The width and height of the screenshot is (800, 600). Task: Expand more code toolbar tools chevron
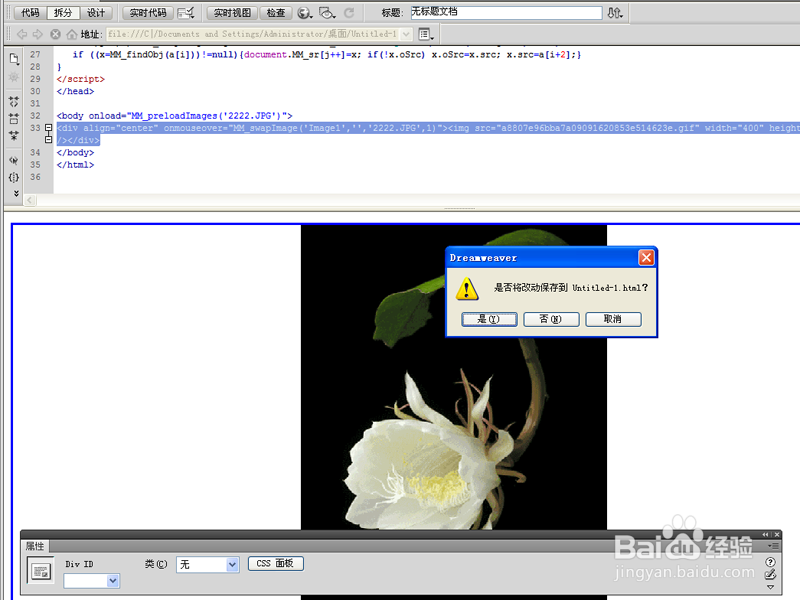pos(16,193)
